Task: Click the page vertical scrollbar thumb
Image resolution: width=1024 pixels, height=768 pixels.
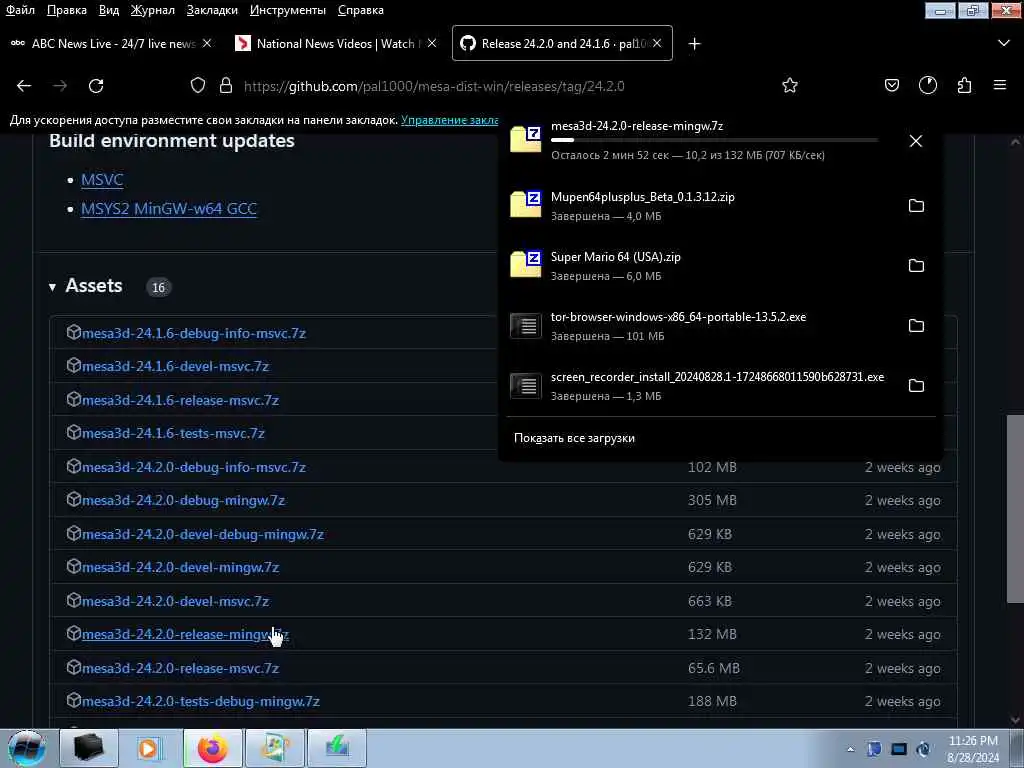Action: [1015, 509]
